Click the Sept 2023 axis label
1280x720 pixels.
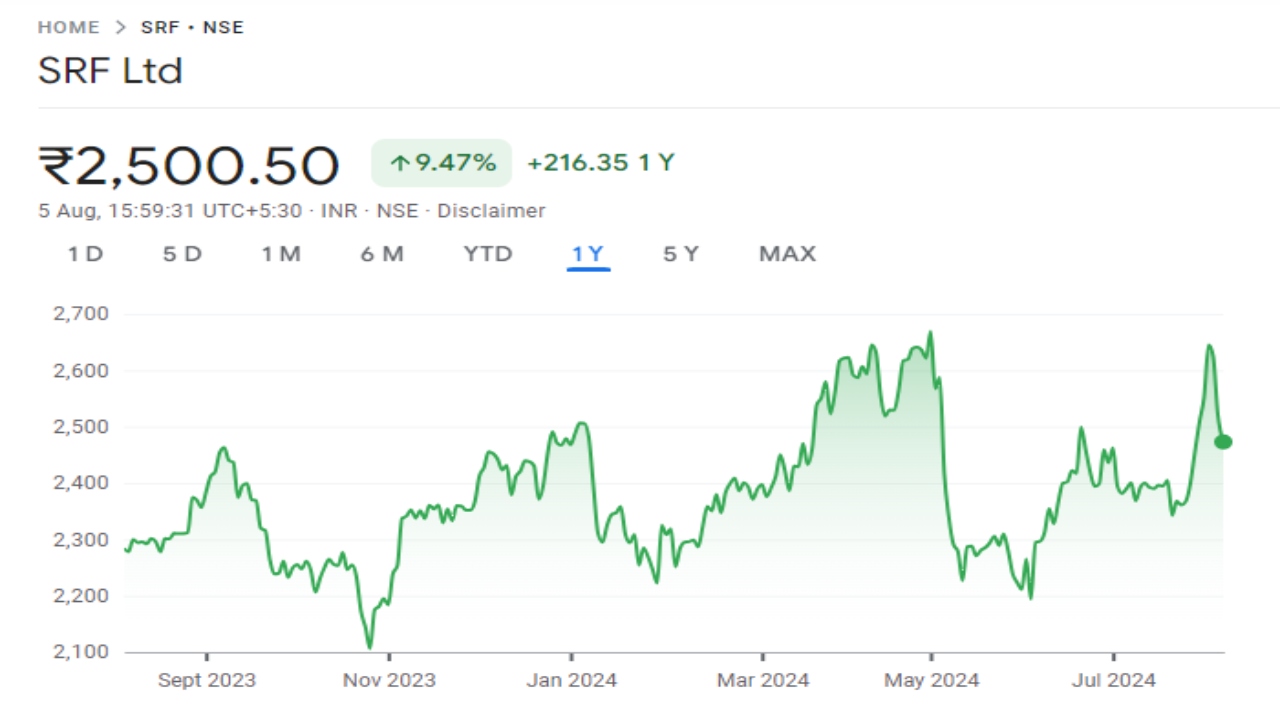coord(207,680)
